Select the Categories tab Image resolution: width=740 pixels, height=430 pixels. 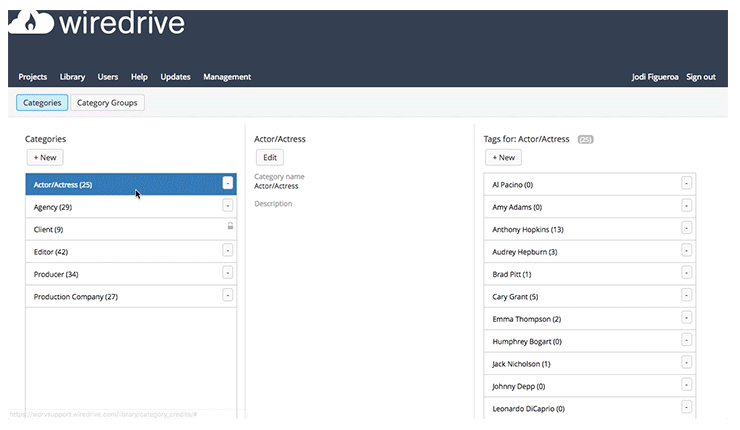coord(42,103)
